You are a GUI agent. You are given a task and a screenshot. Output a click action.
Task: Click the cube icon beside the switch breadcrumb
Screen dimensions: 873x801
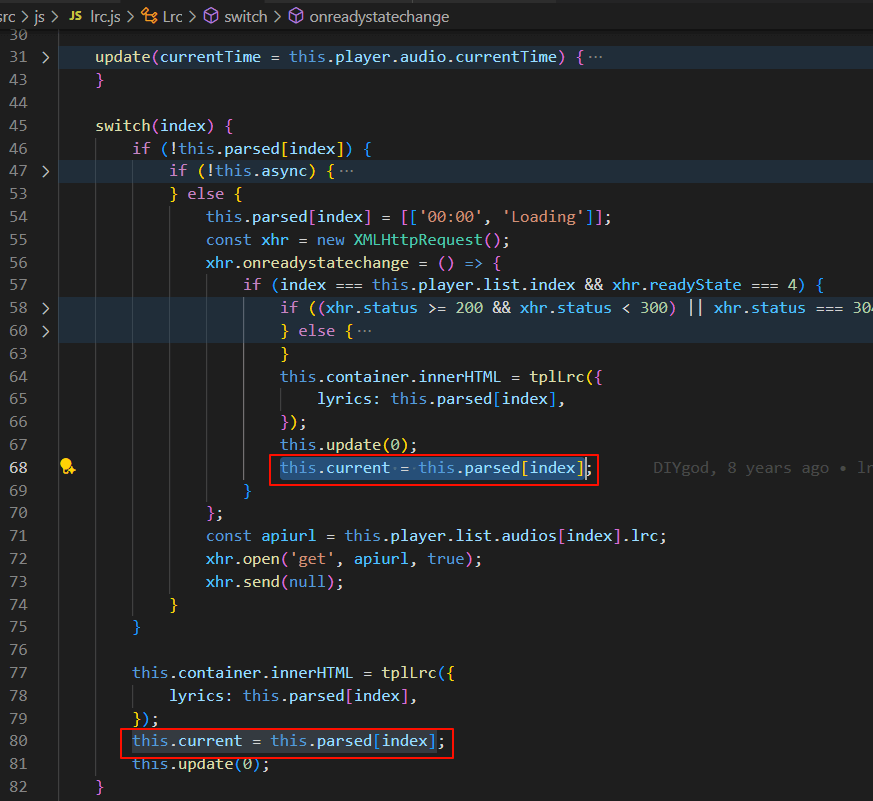(x=211, y=16)
